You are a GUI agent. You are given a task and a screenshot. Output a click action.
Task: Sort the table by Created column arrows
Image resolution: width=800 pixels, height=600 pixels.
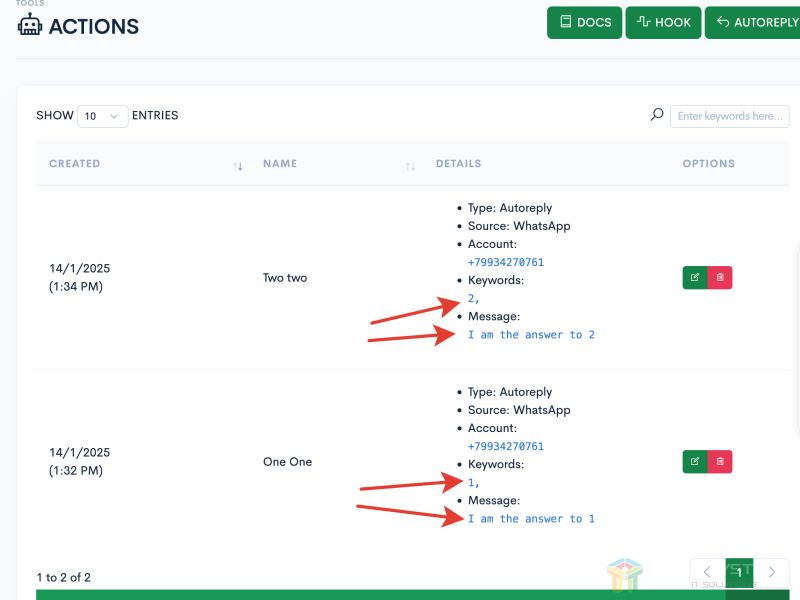238,165
